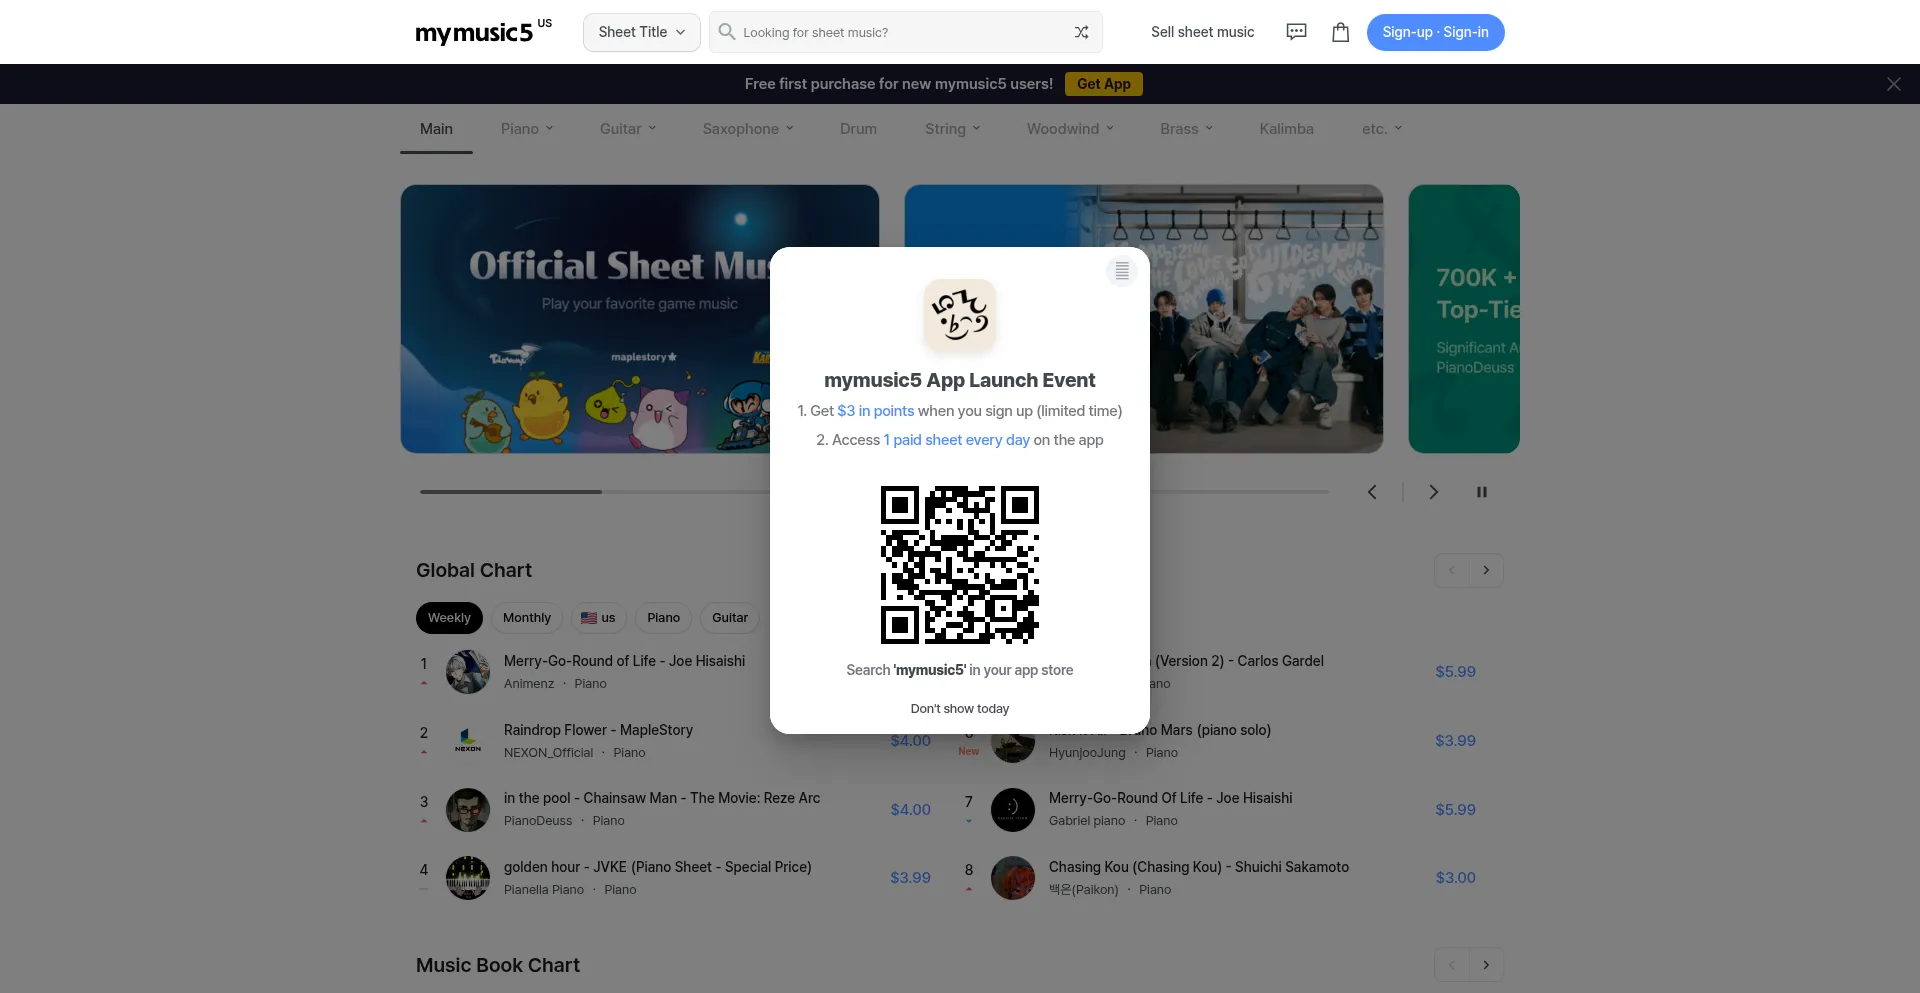The height and width of the screenshot is (993, 1920).
Task: Focus the sheet music search field
Action: point(905,32)
